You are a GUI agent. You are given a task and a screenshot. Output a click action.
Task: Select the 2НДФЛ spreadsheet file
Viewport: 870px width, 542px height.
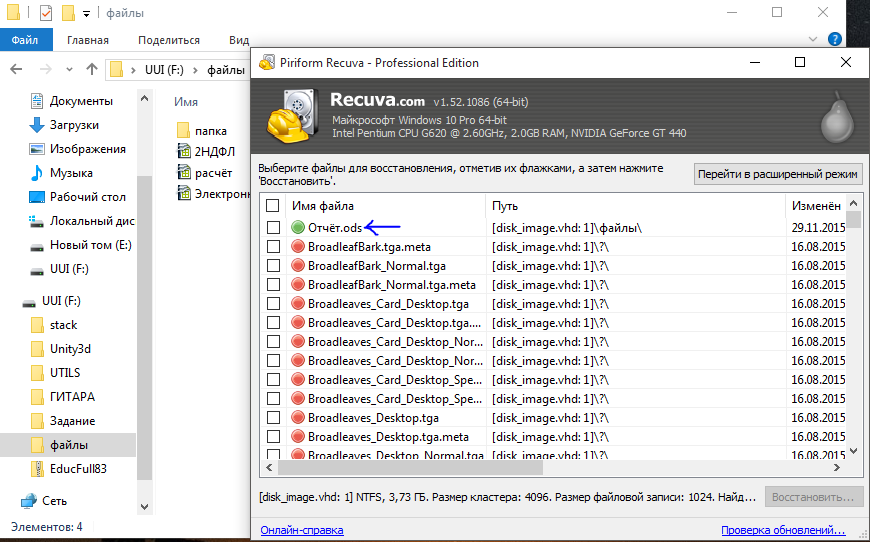click(x=211, y=151)
